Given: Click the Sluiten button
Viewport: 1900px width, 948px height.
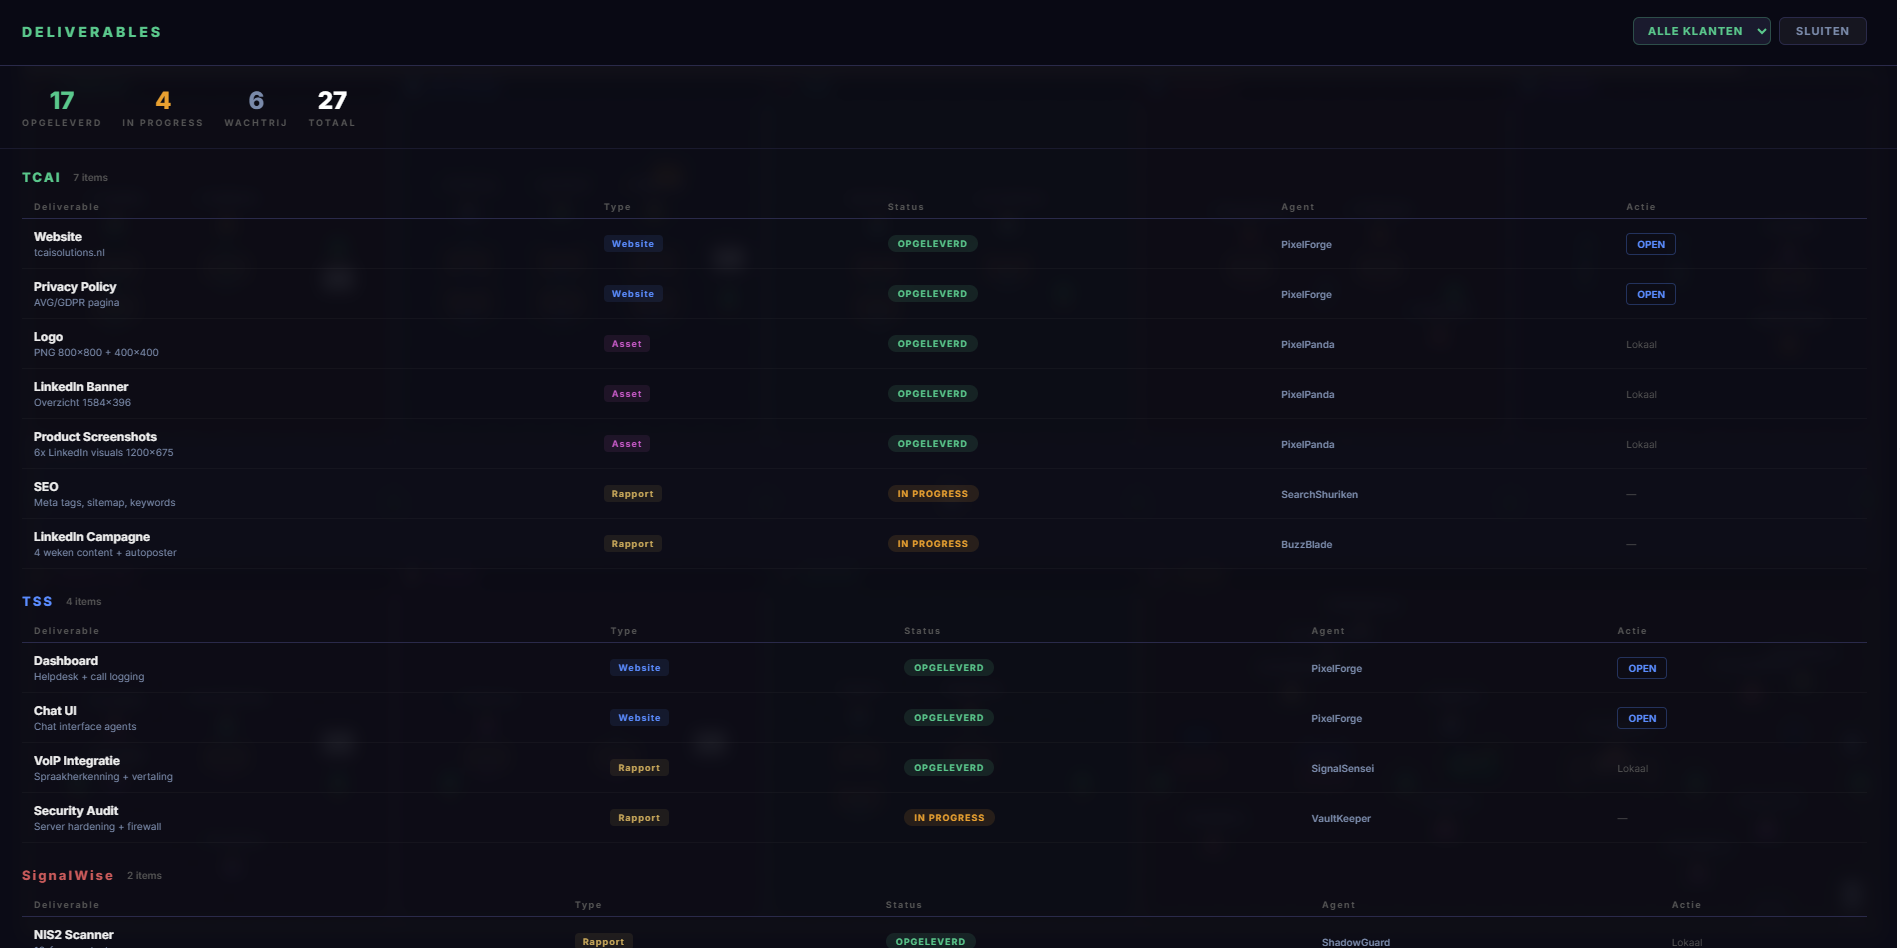Looking at the screenshot, I should 1822,31.
